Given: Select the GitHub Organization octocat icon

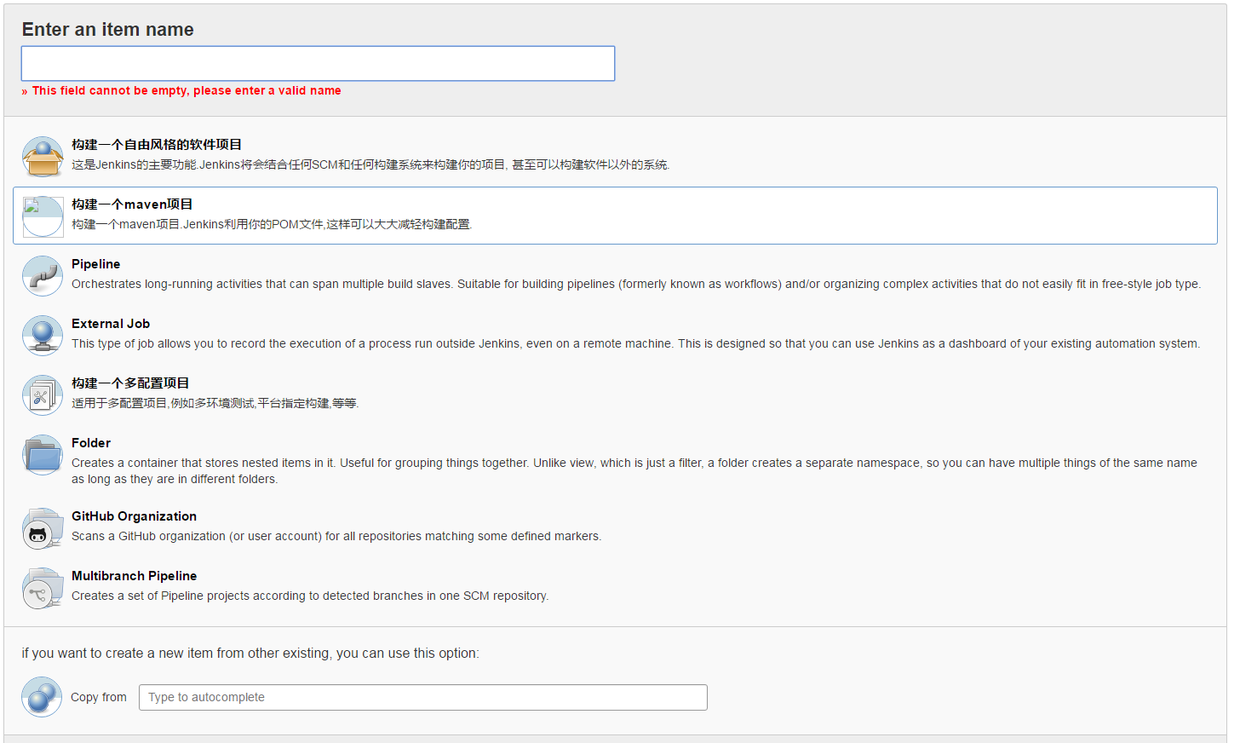Looking at the screenshot, I should click(42, 528).
